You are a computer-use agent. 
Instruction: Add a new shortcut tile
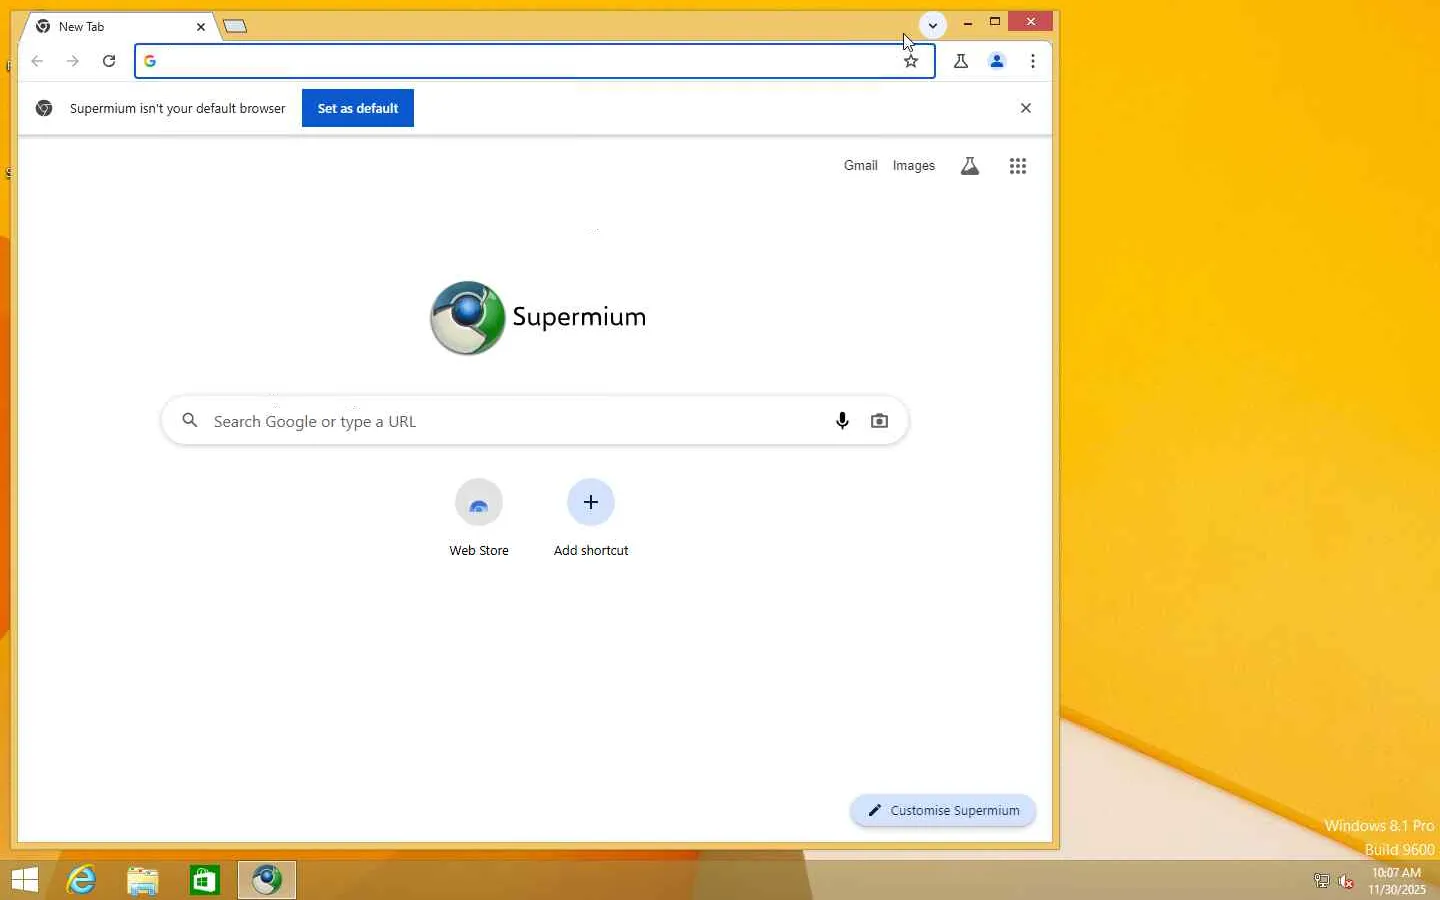tap(591, 518)
